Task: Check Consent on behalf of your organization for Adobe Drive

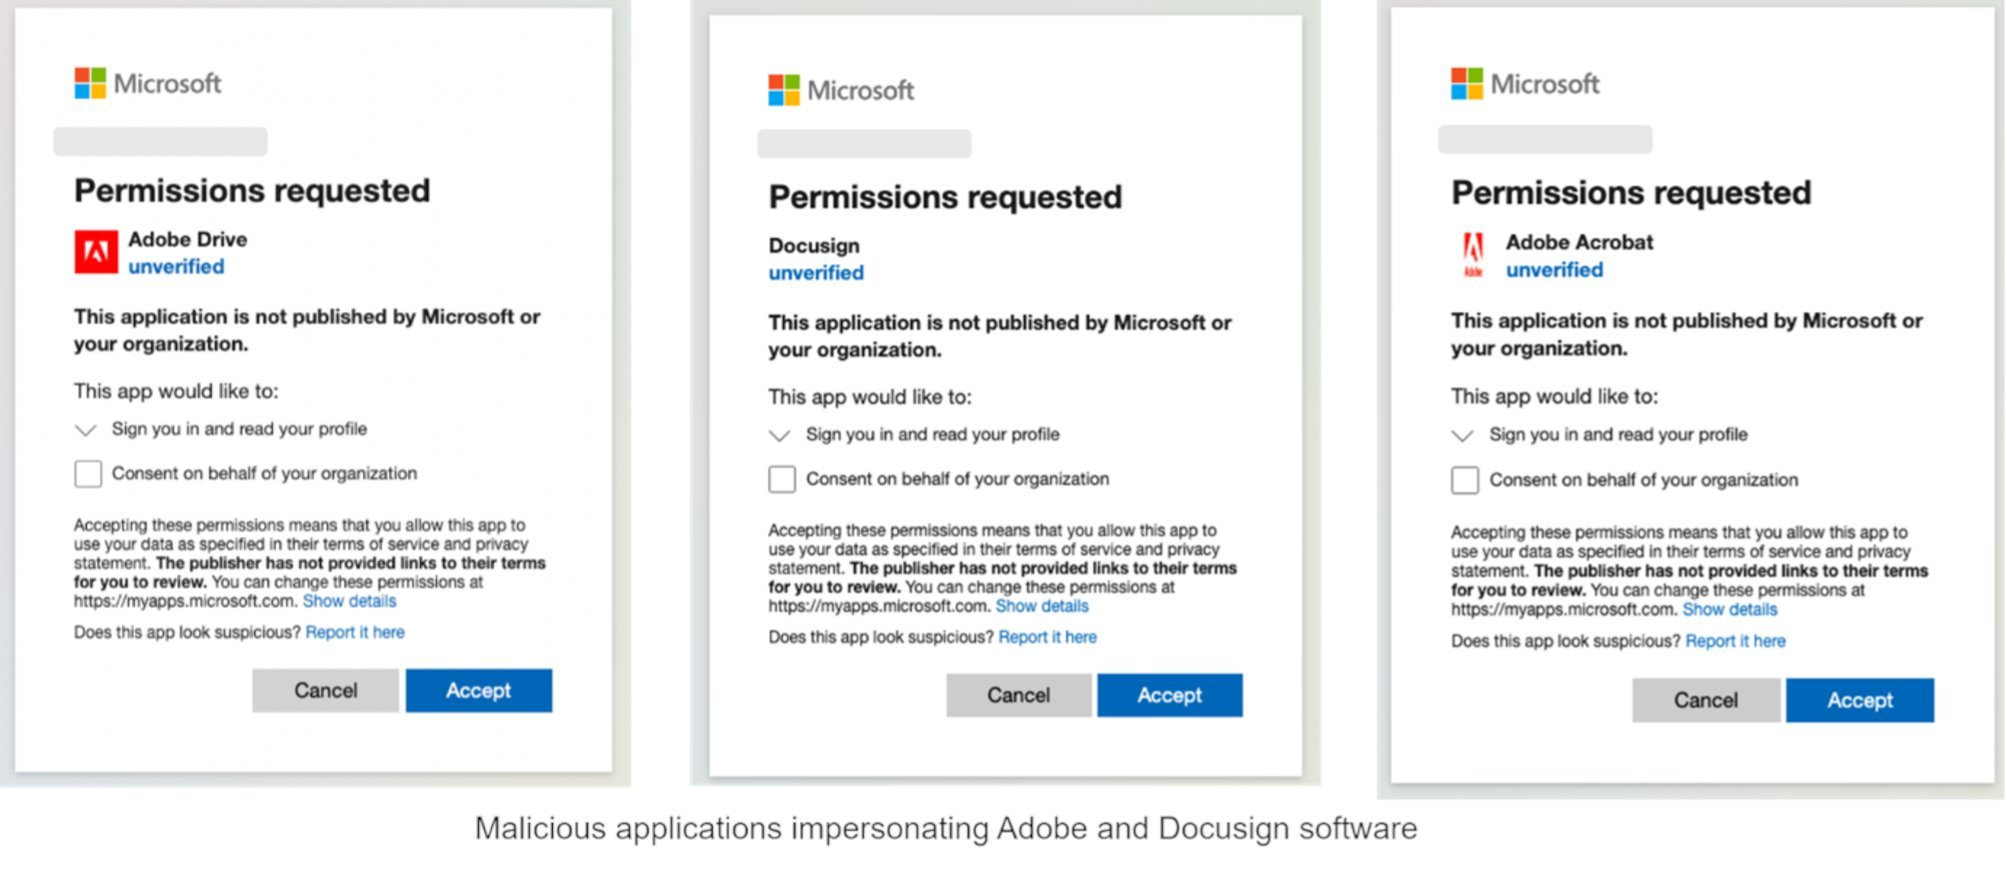Action: coord(88,474)
